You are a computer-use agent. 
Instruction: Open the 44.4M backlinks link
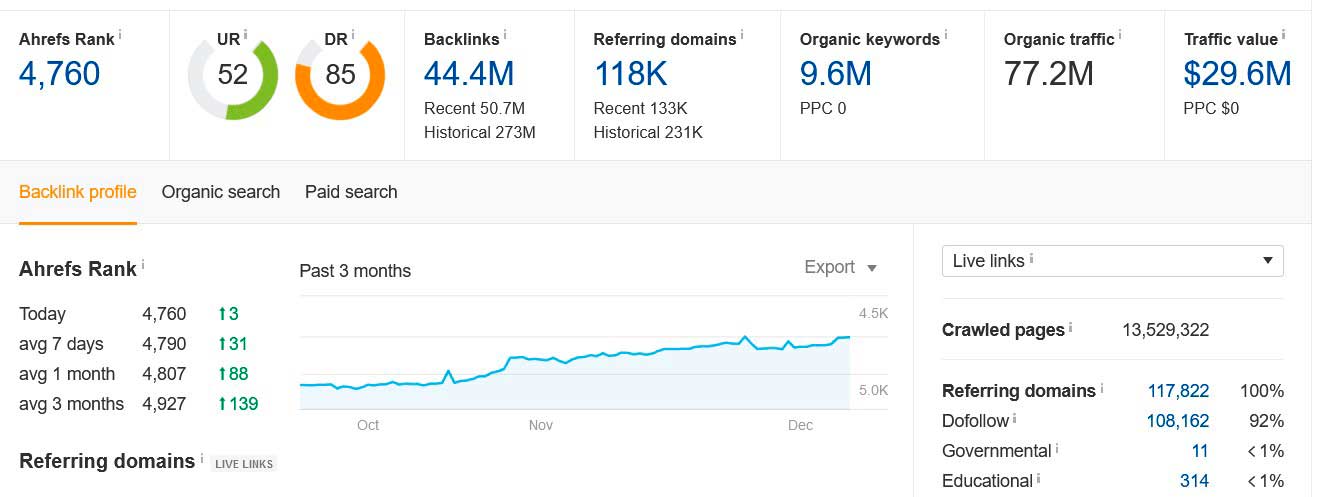pos(469,74)
